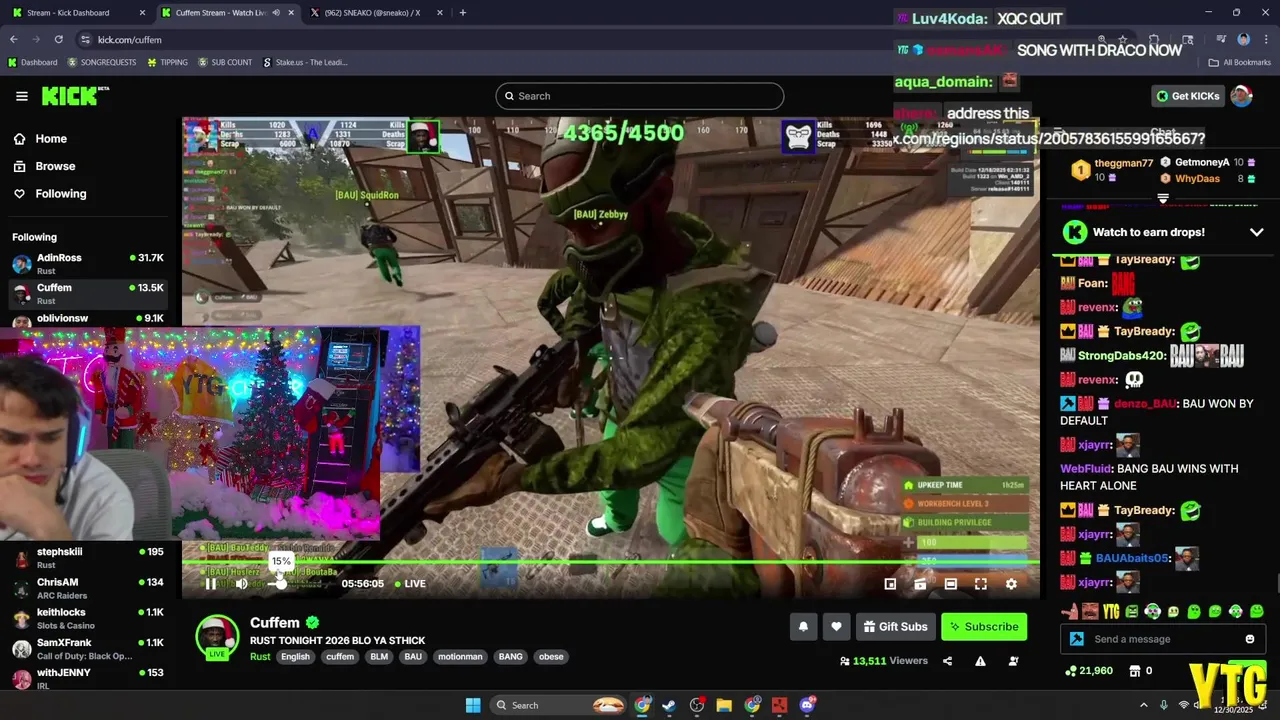
Task: Reload the page
Action: (58, 39)
